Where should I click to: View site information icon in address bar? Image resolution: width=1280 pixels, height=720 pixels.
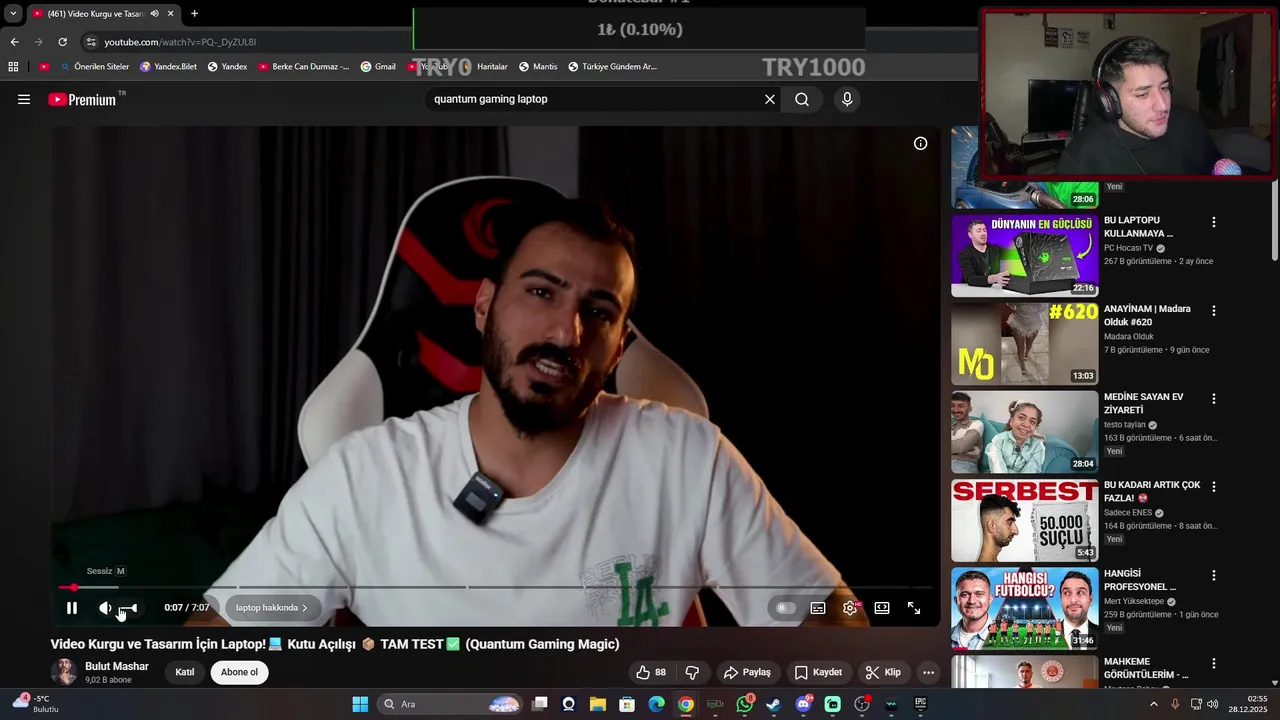coord(91,42)
